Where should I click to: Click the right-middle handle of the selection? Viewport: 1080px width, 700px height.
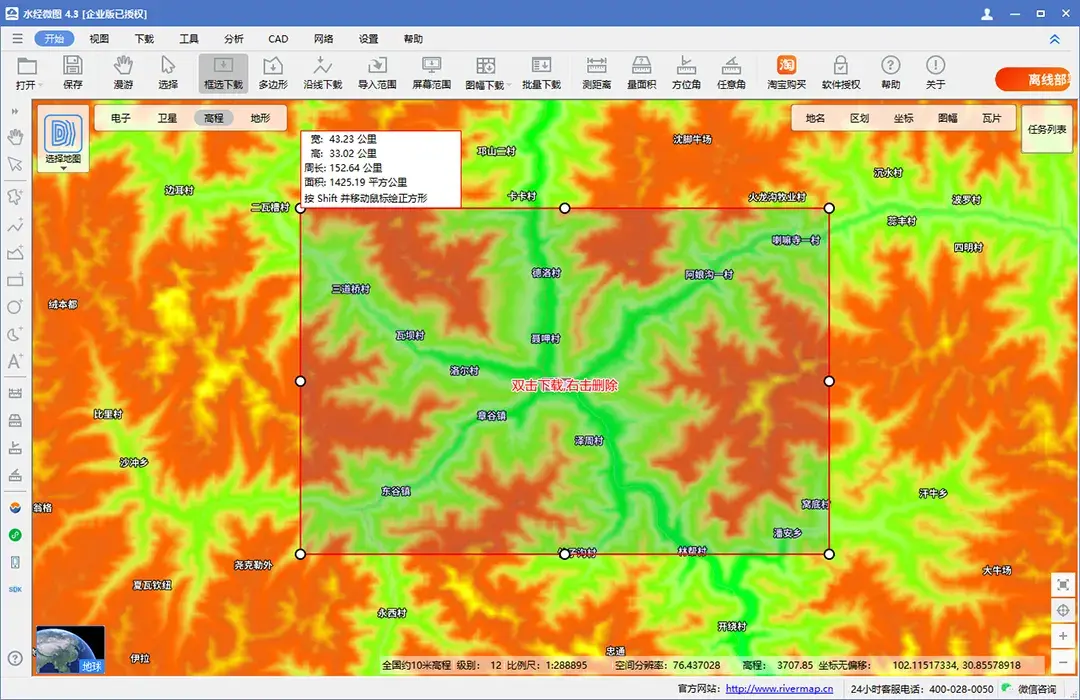[829, 381]
